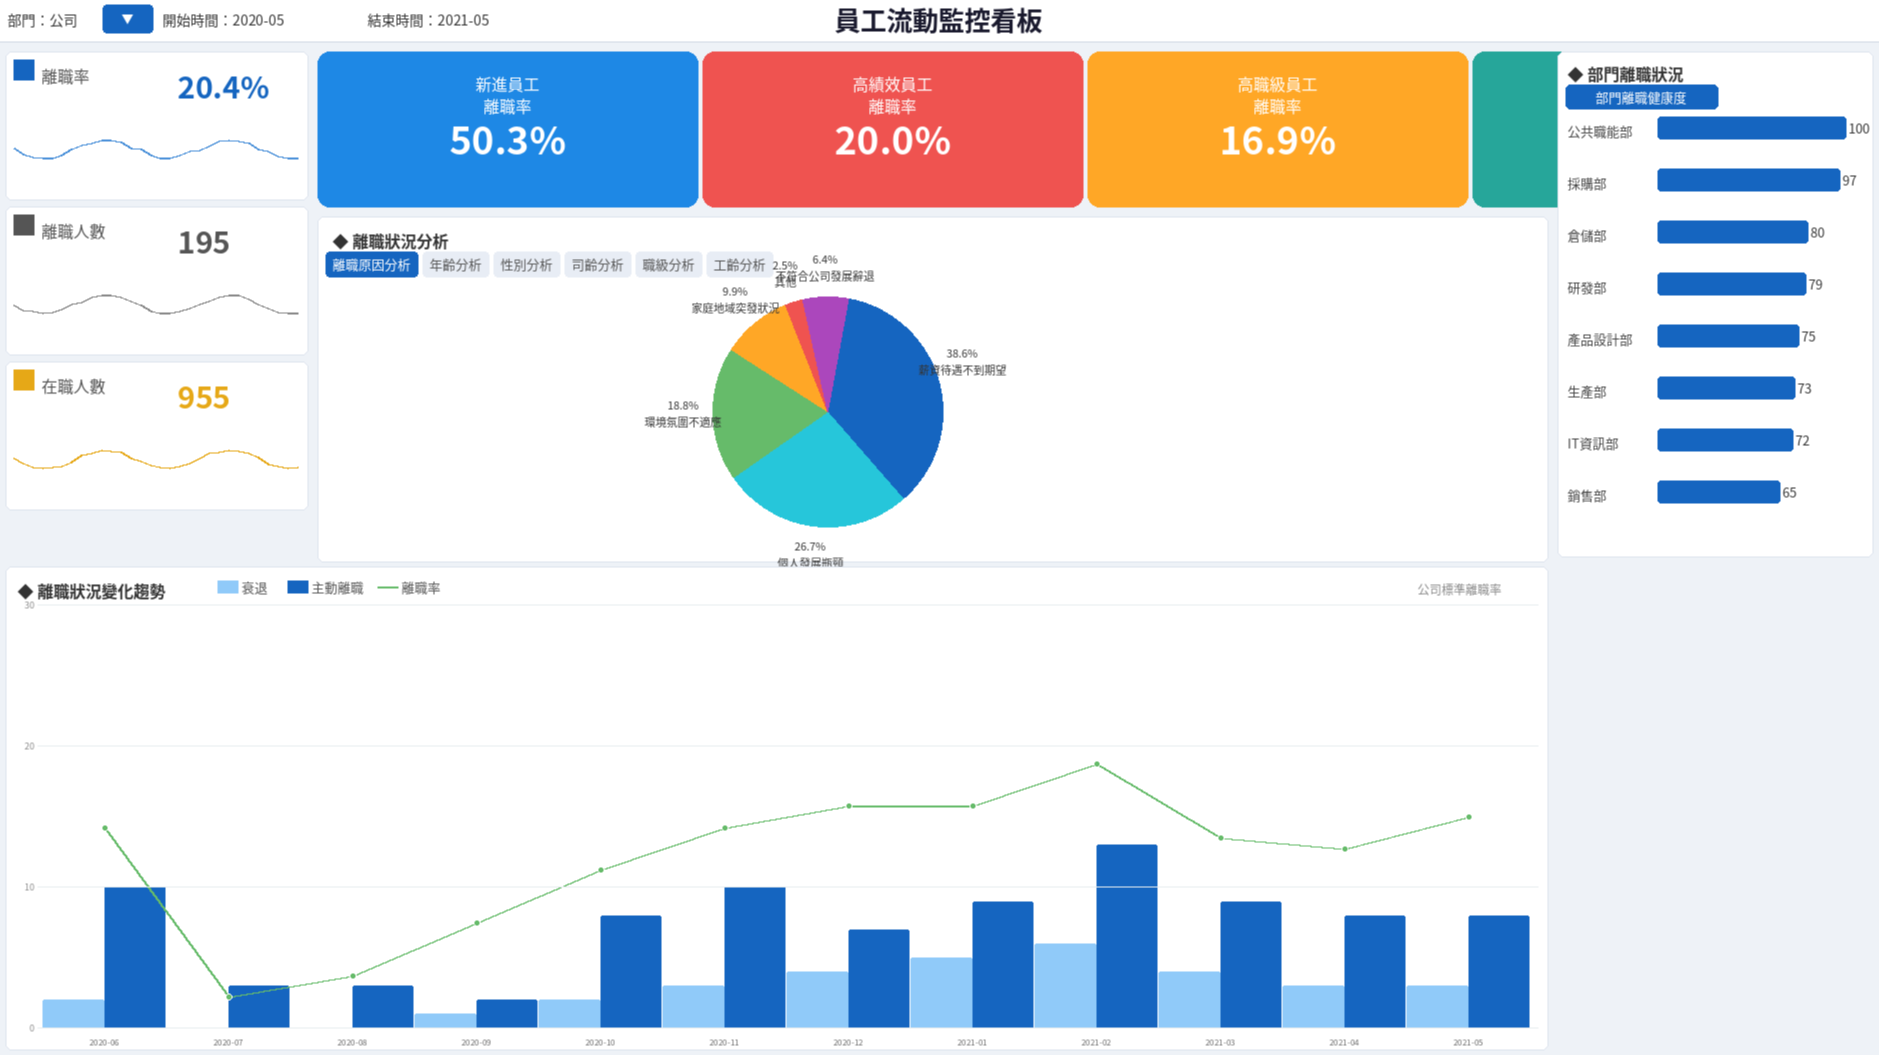Click the diamond icon next to 離職狀況分析
1879x1055 pixels.
(340, 242)
